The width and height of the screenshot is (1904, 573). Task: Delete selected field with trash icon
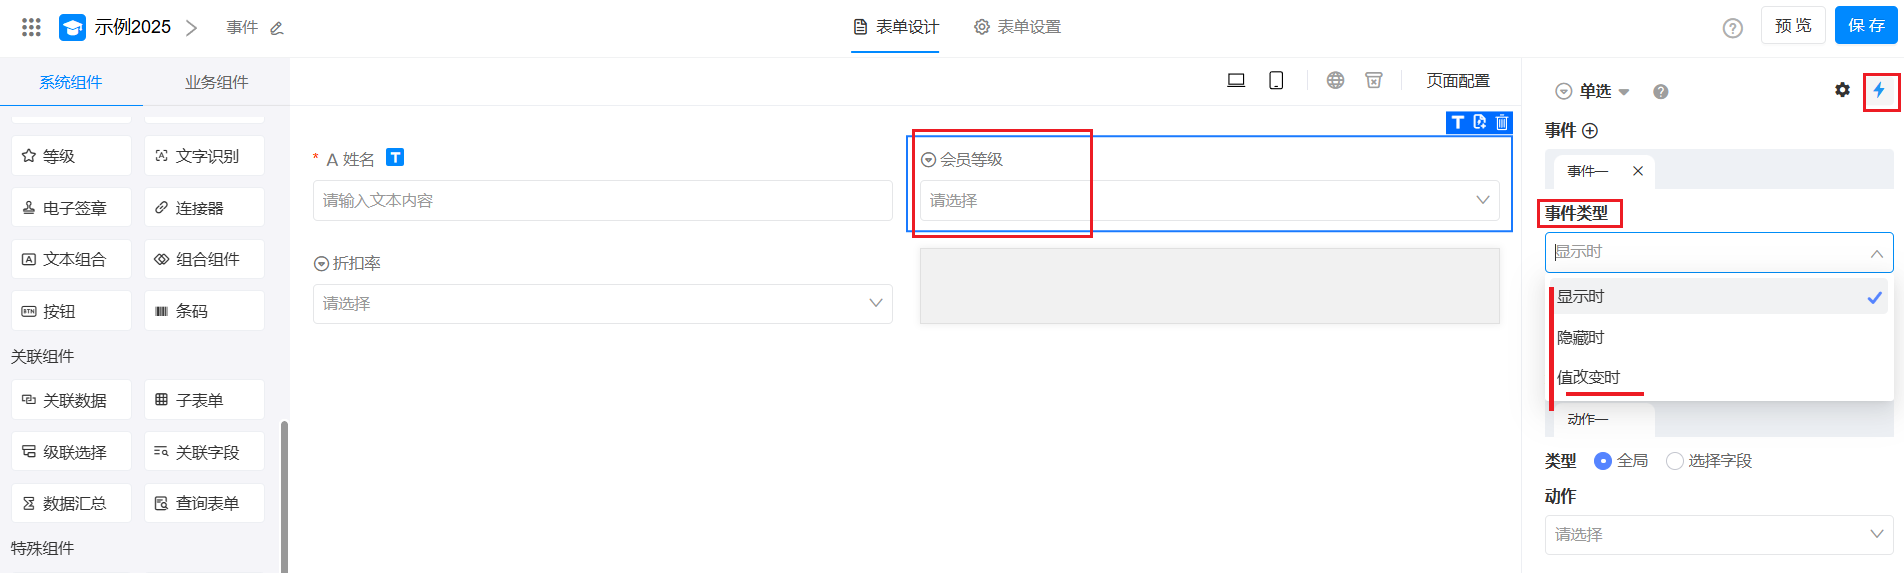coord(1501,122)
